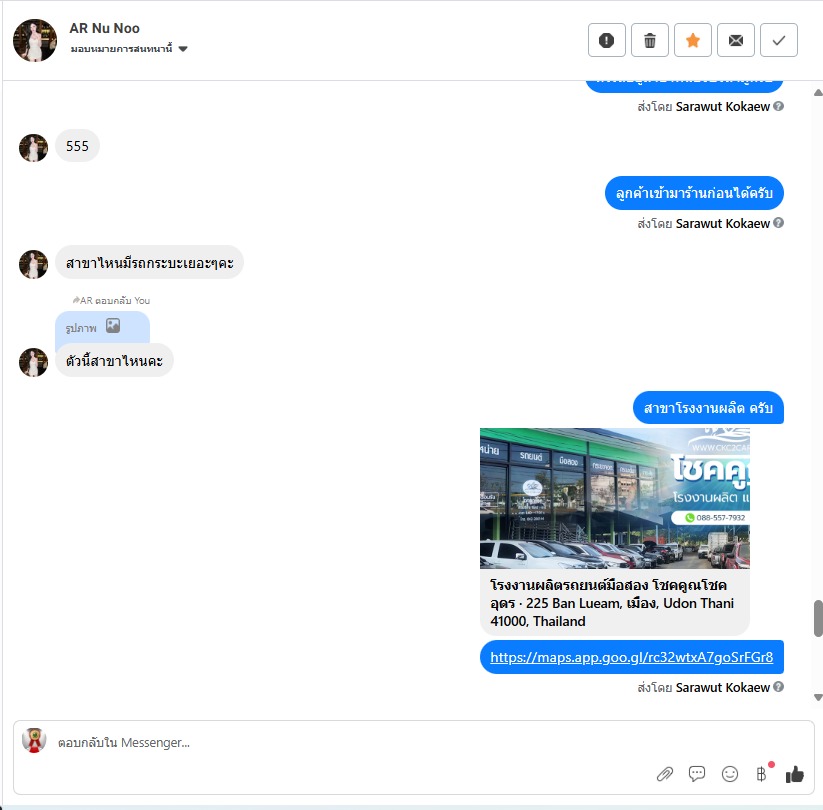Screen dimensions: 823x810
Task: Mark conversation as spam with exclamation icon
Action: coord(606,40)
